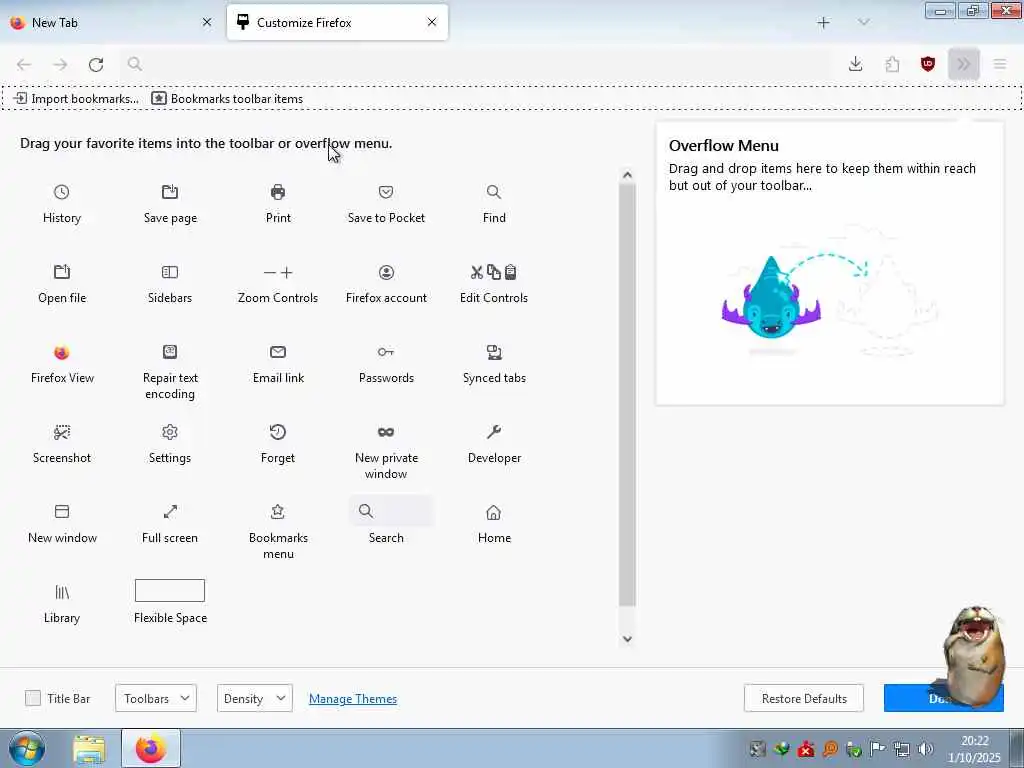The width and height of the screenshot is (1024, 768).
Task: Click the scroll down arrow of palette
Action: point(627,639)
